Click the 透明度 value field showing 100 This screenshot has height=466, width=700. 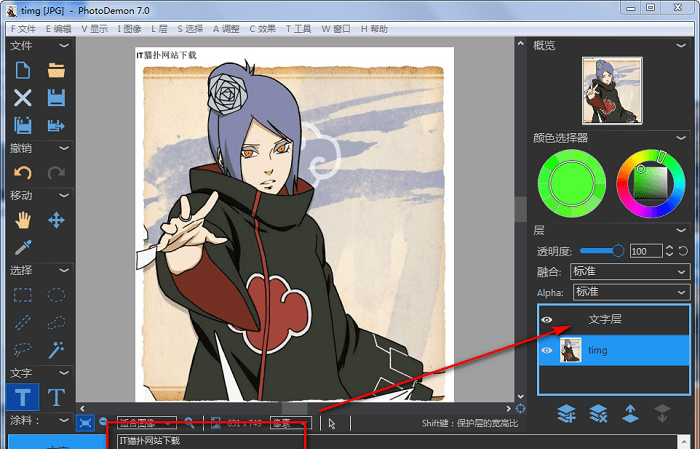(646, 251)
